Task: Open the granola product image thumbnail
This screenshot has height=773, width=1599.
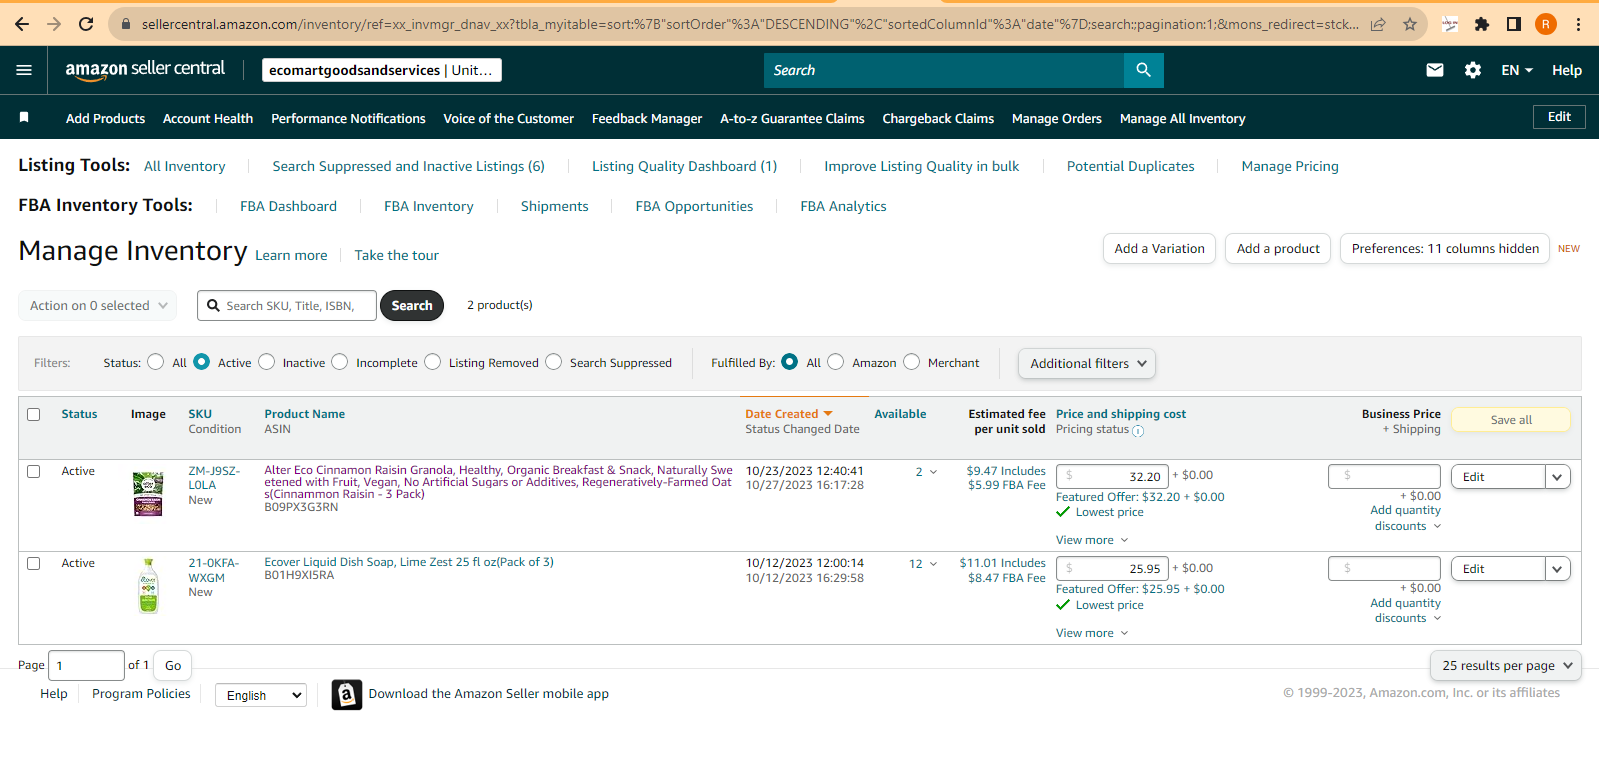Action: [148, 494]
